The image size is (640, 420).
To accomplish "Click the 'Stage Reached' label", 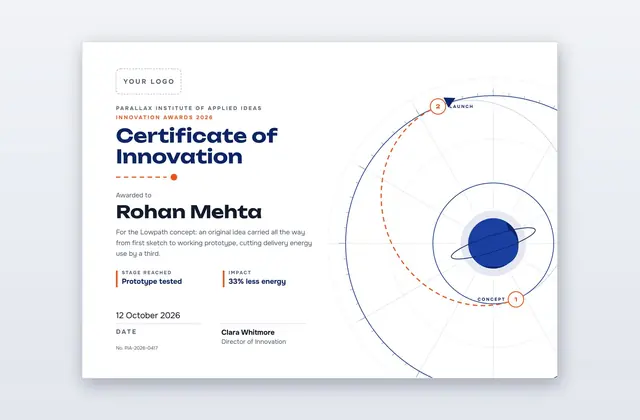I will [147, 272].
